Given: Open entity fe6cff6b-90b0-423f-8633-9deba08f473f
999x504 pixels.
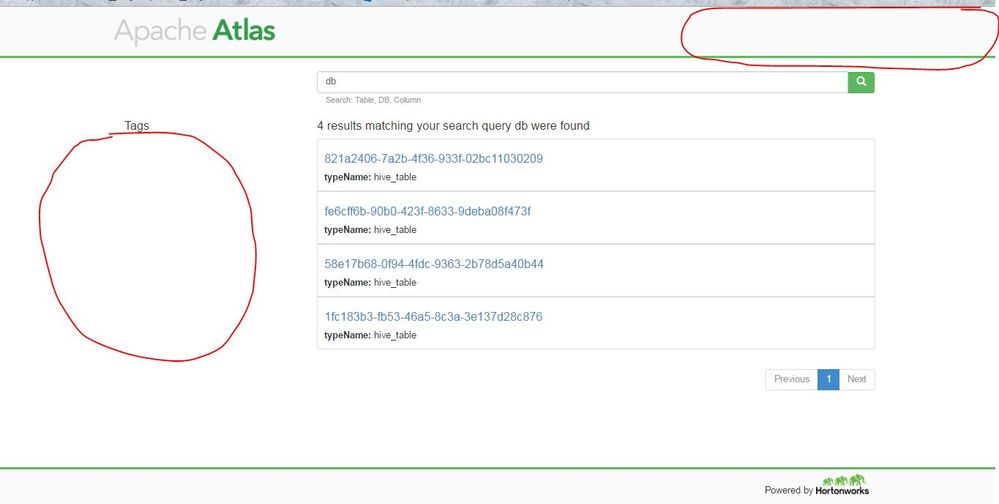Looking at the screenshot, I should [x=428, y=212].
